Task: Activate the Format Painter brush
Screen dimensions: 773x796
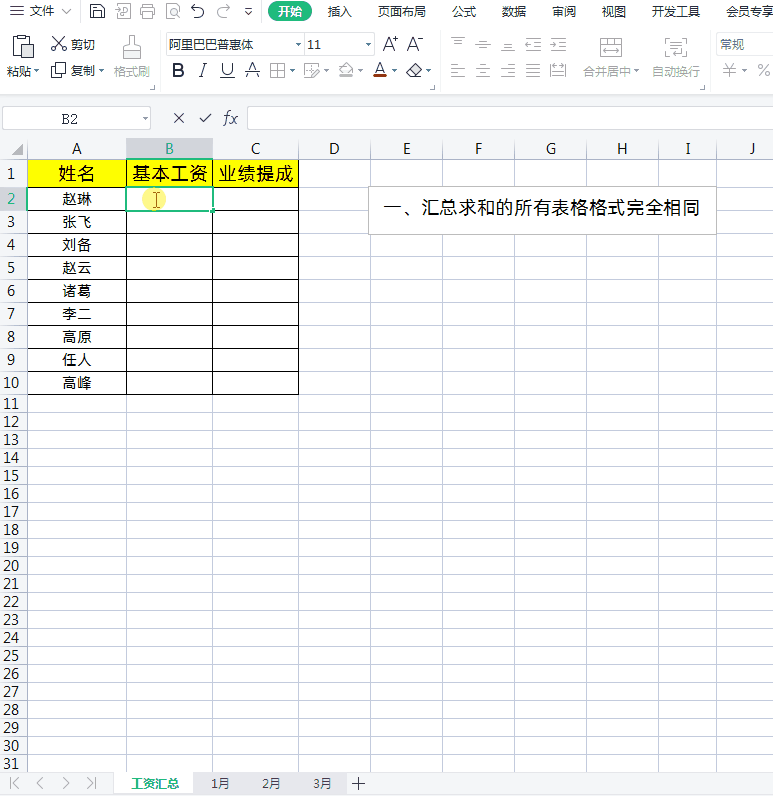Action: [x=132, y=47]
